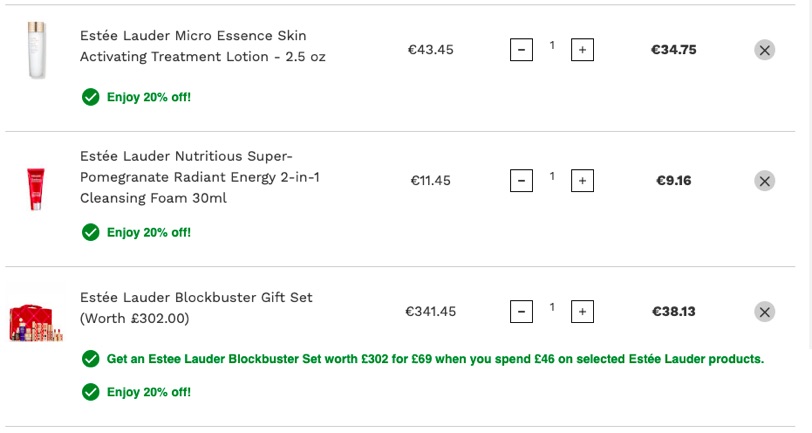Open Micro Essence Lotion product thumbnail
812x433 pixels.
(x=36, y=50)
